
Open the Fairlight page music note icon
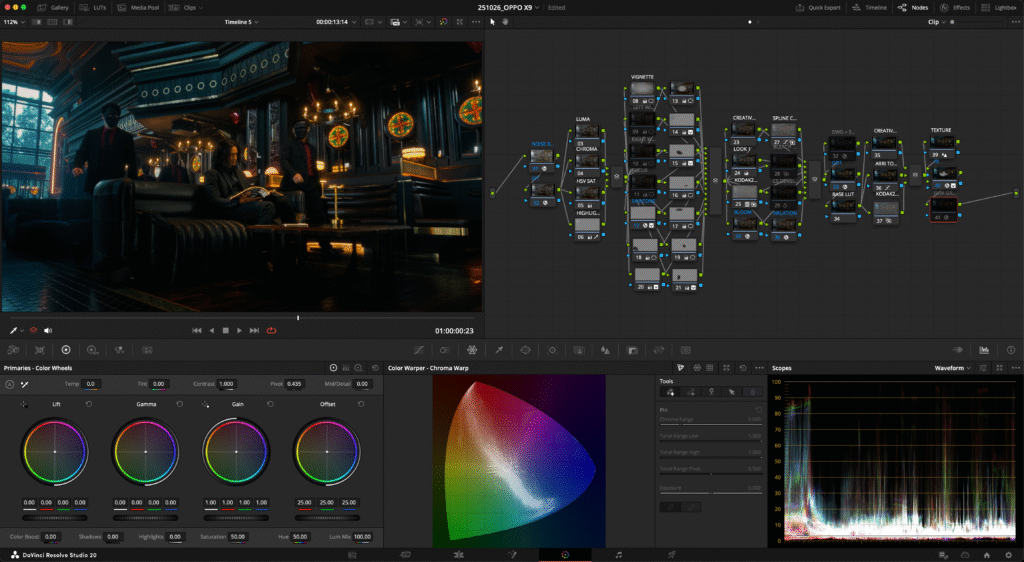(618, 553)
